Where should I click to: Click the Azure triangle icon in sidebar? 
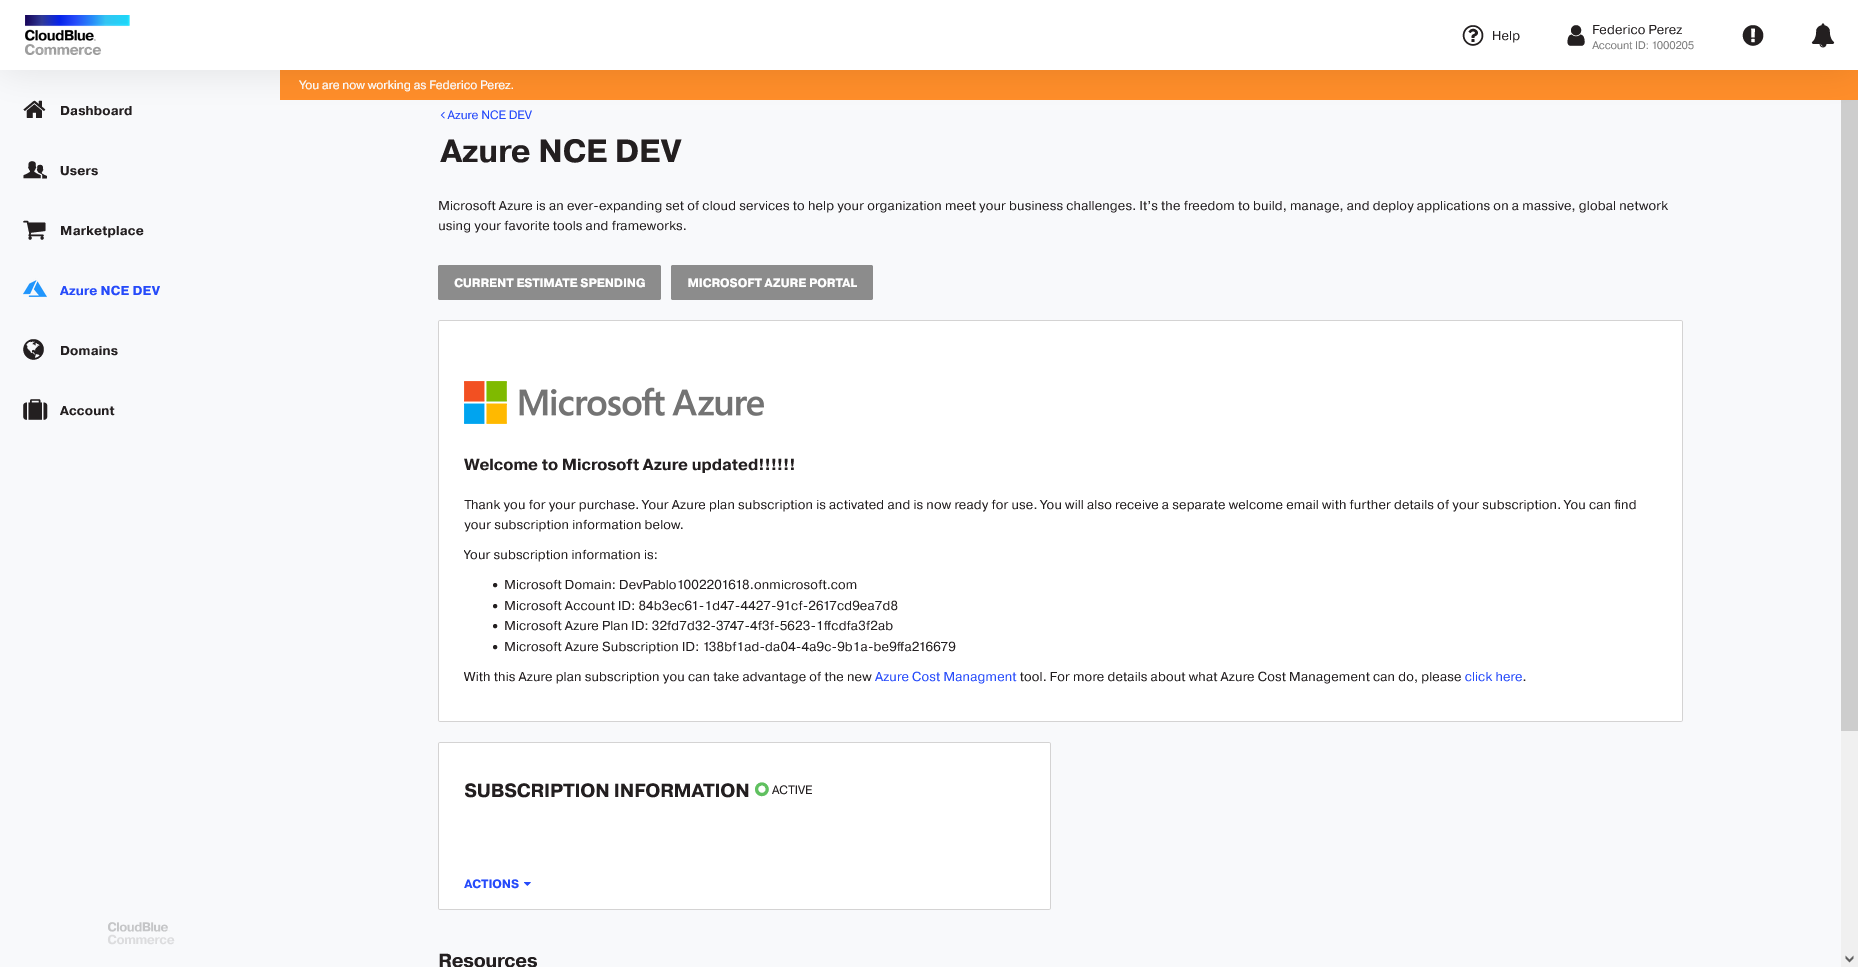(35, 290)
